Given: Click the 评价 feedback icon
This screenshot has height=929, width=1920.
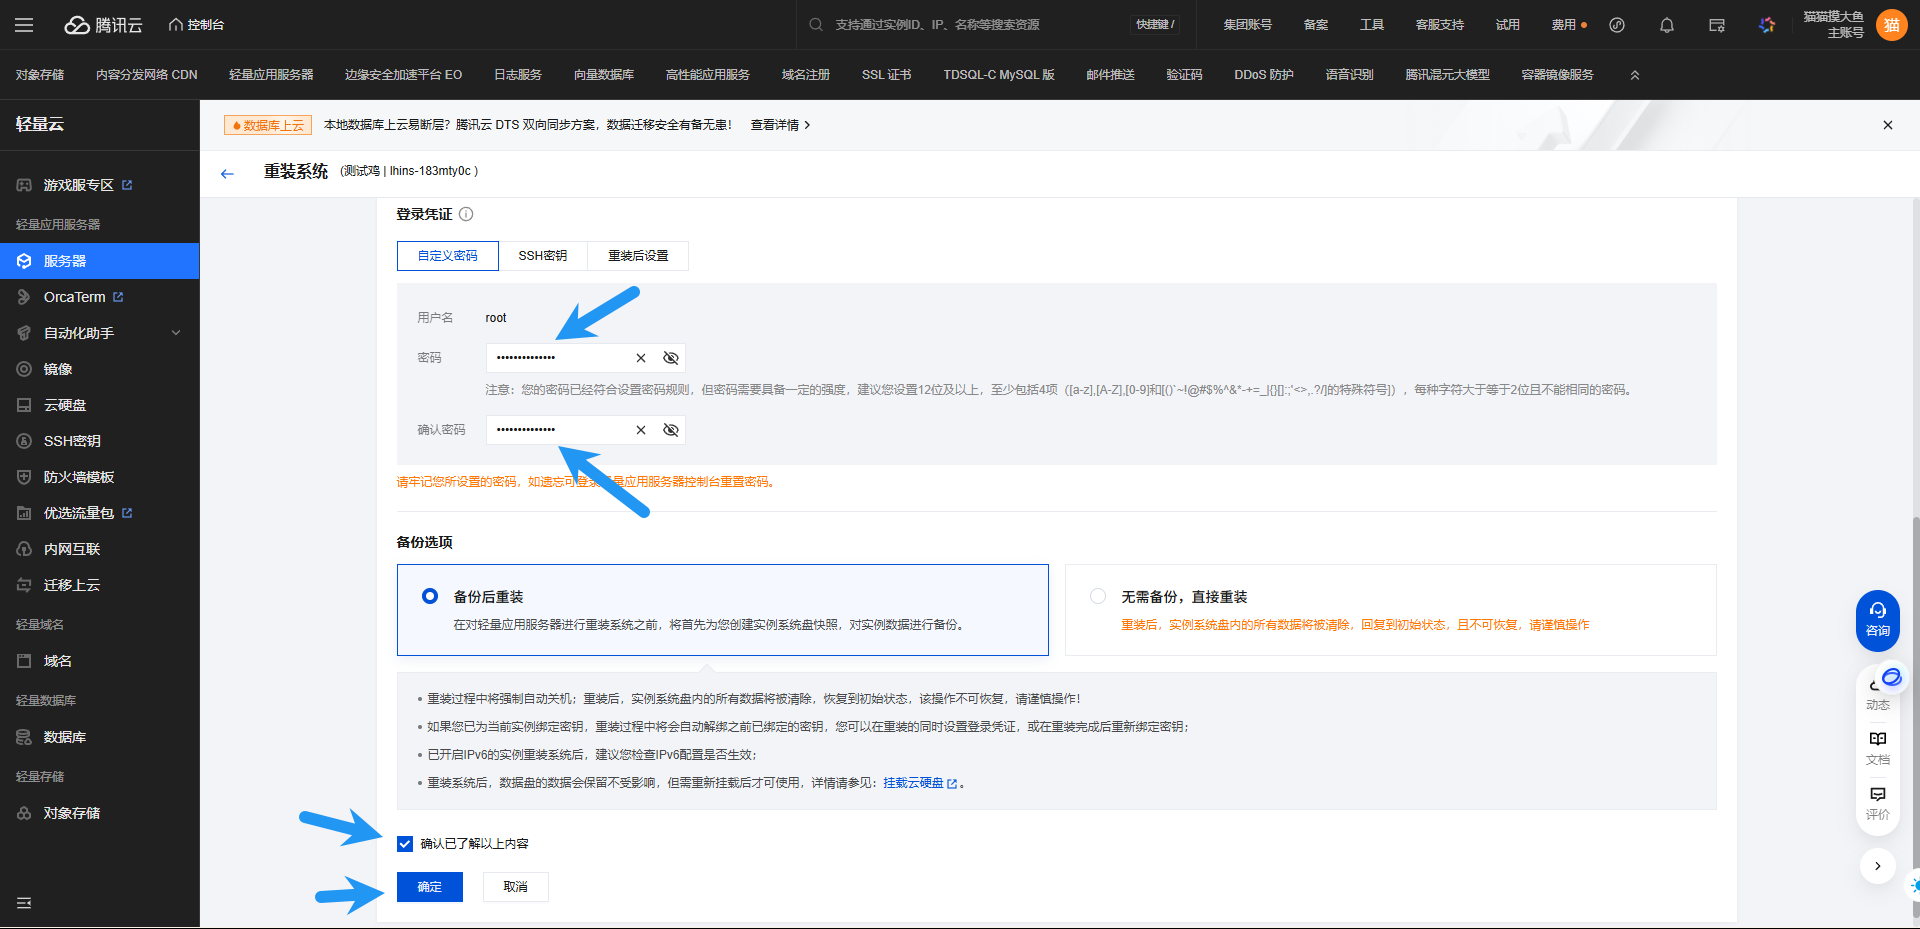Looking at the screenshot, I should pos(1877,802).
